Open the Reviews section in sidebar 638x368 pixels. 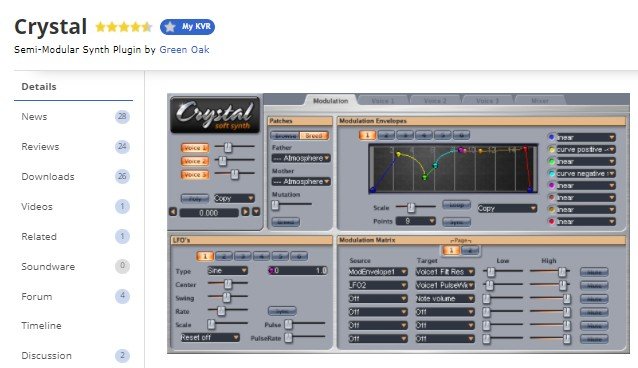coord(40,147)
